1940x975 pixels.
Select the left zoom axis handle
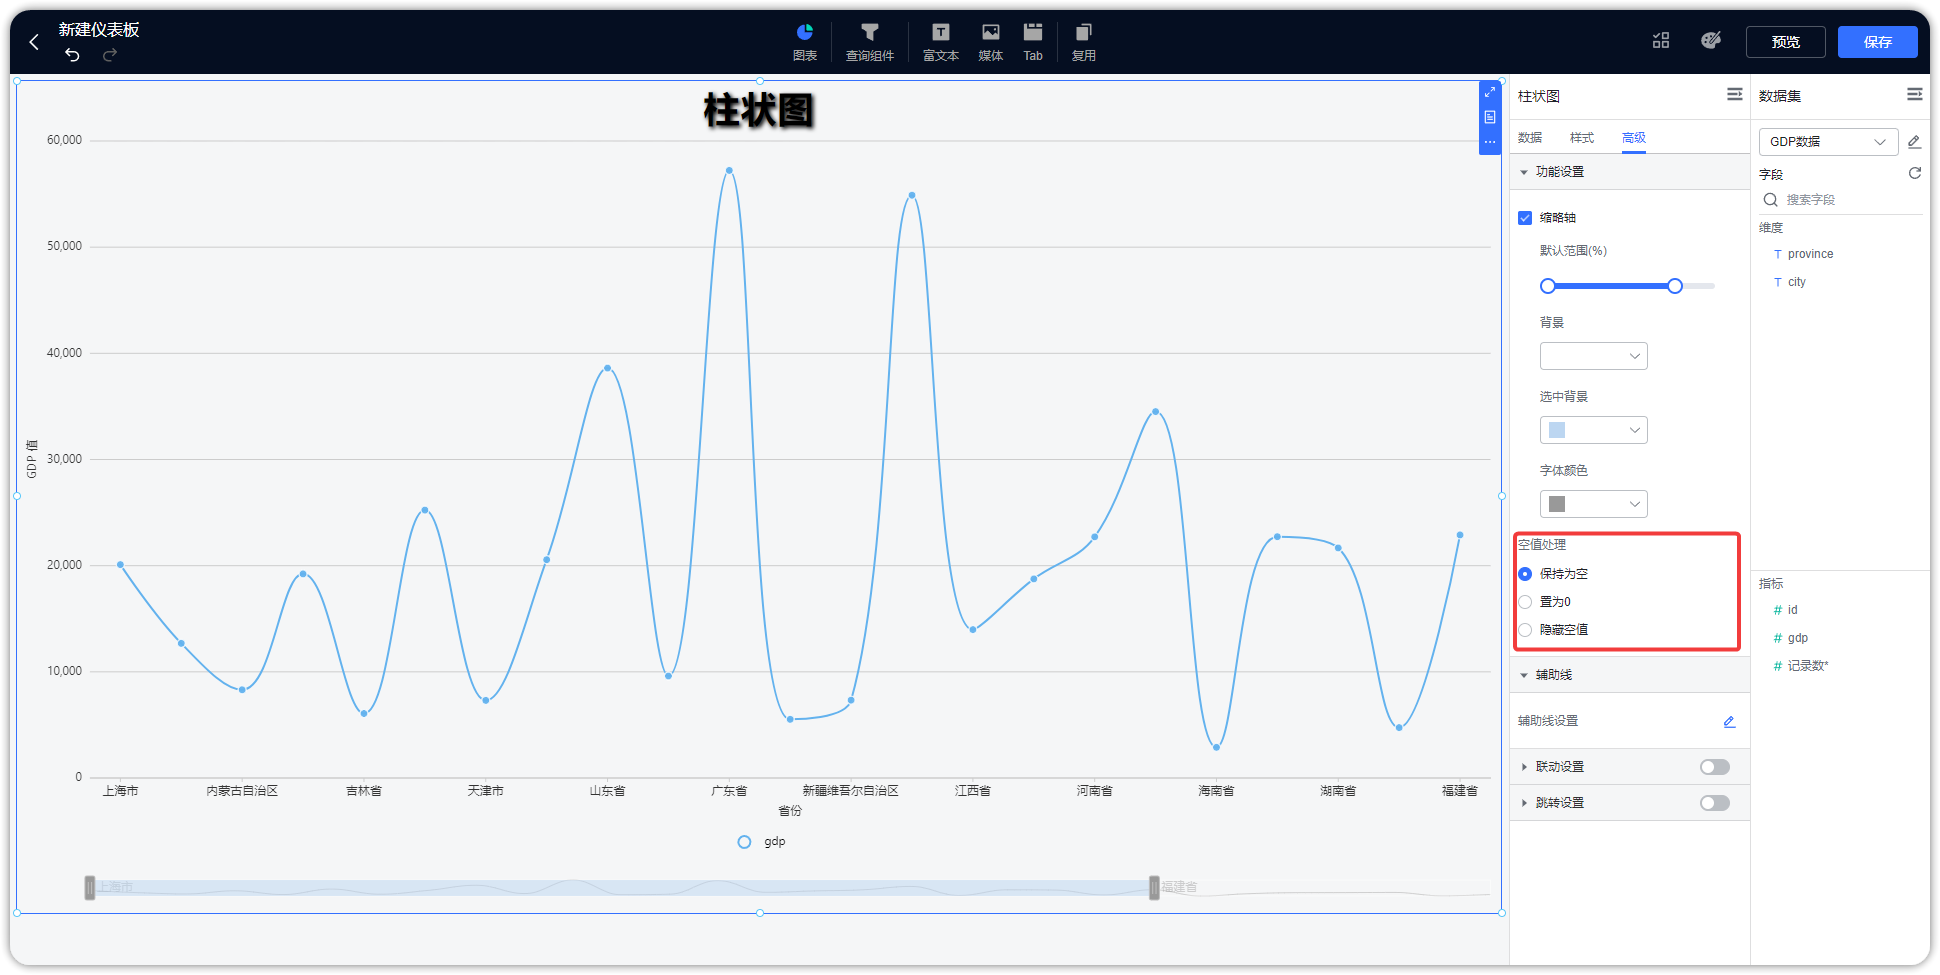pos(90,887)
